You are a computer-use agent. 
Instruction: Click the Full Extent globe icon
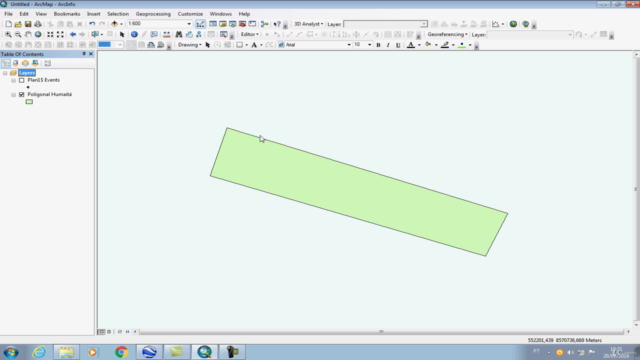pyautogui.click(x=38, y=34)
